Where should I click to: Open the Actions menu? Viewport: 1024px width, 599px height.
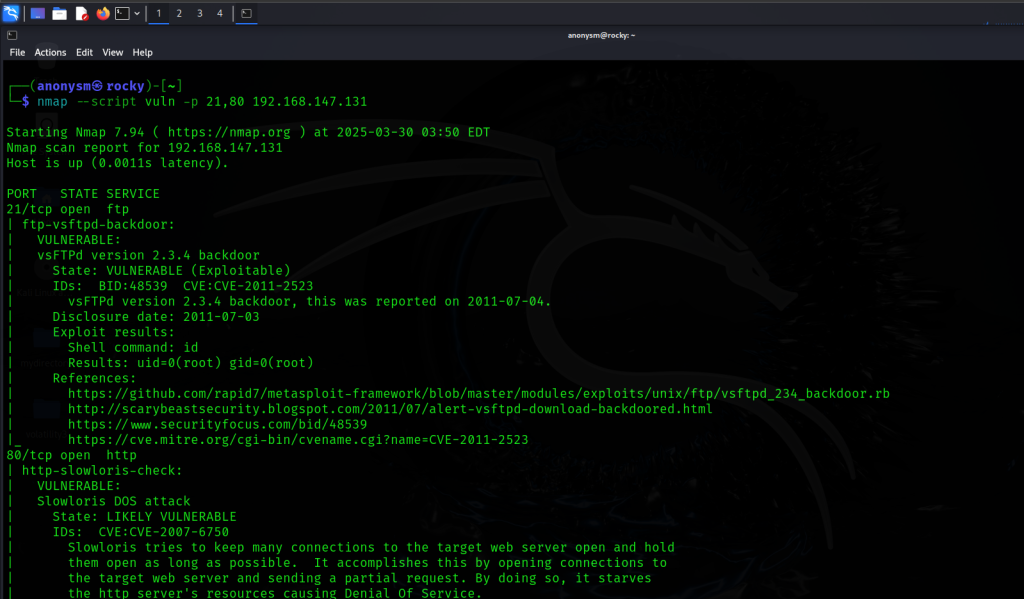coord(50,52)
